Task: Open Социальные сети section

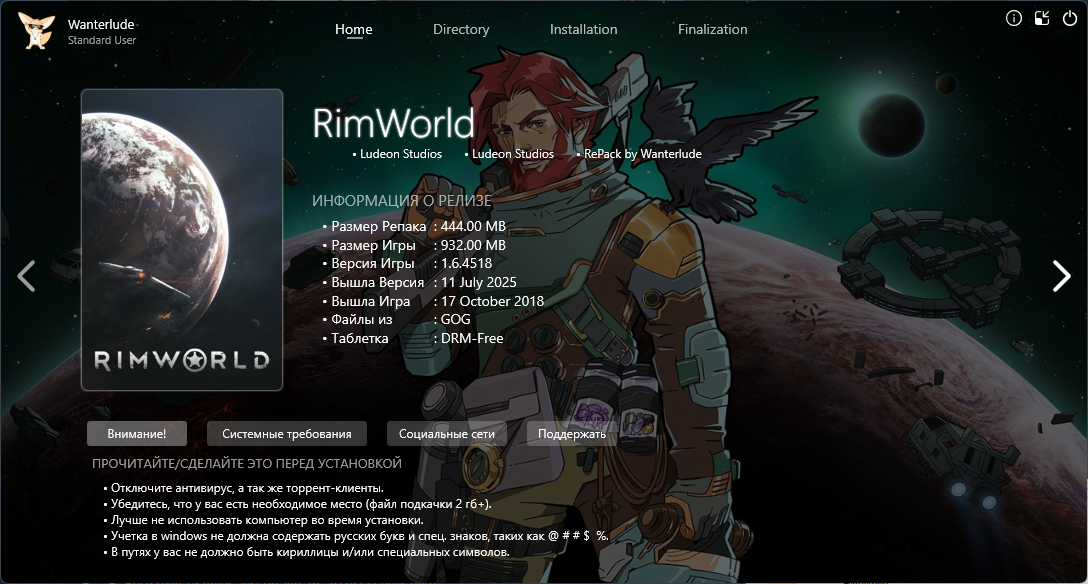Action: coord(447,434)
